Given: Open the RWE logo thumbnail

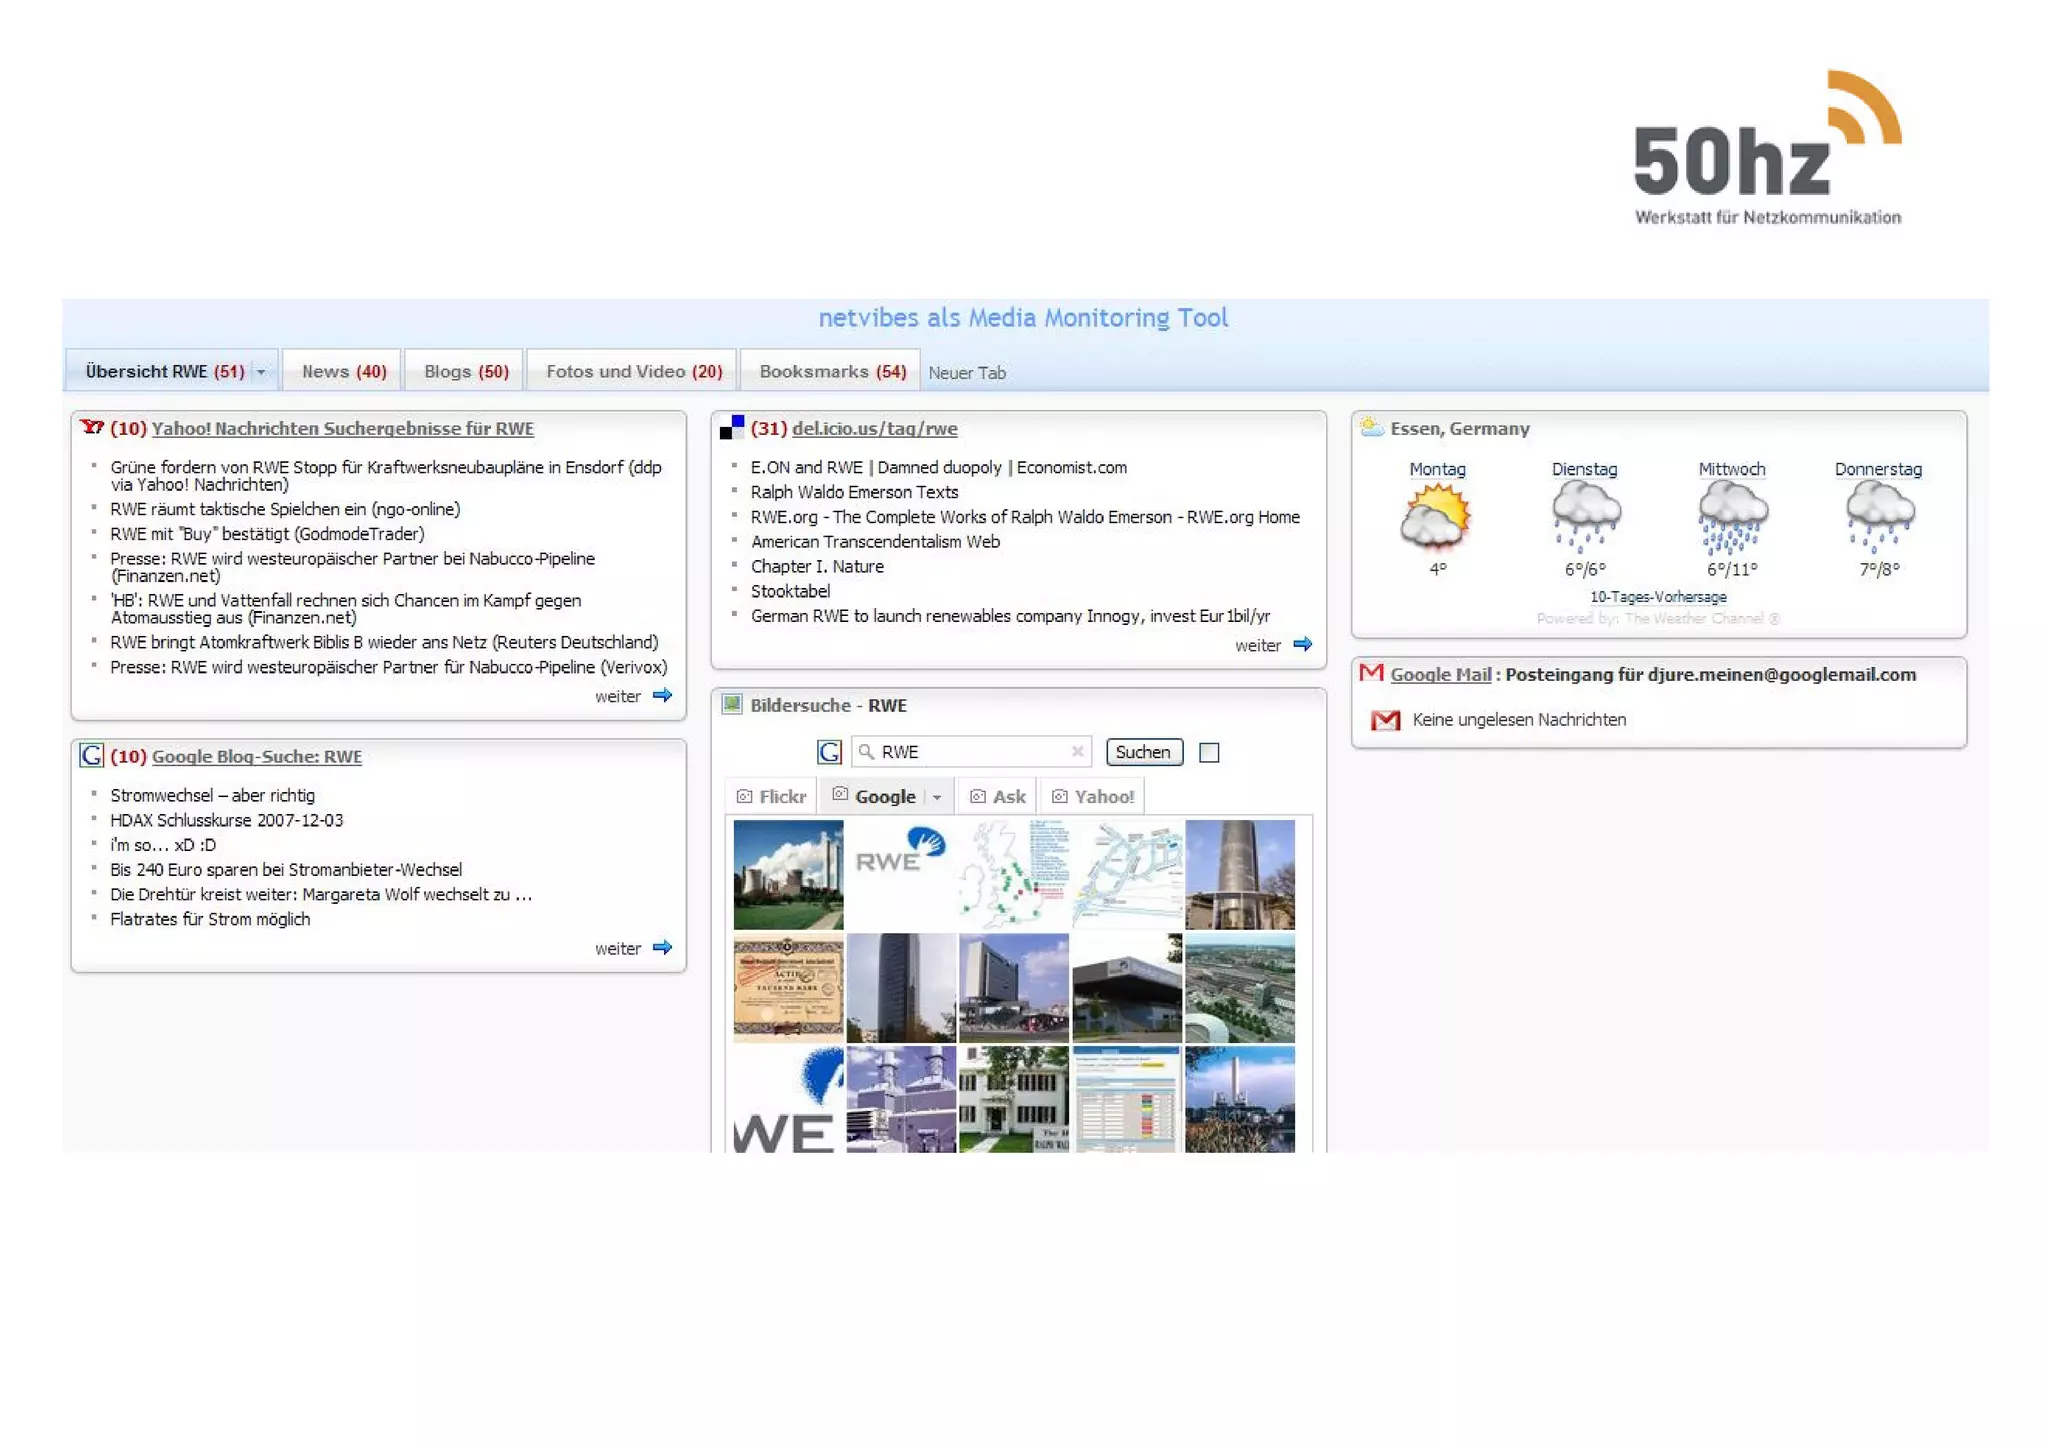Looking at the screenshot, I should 901,874.
